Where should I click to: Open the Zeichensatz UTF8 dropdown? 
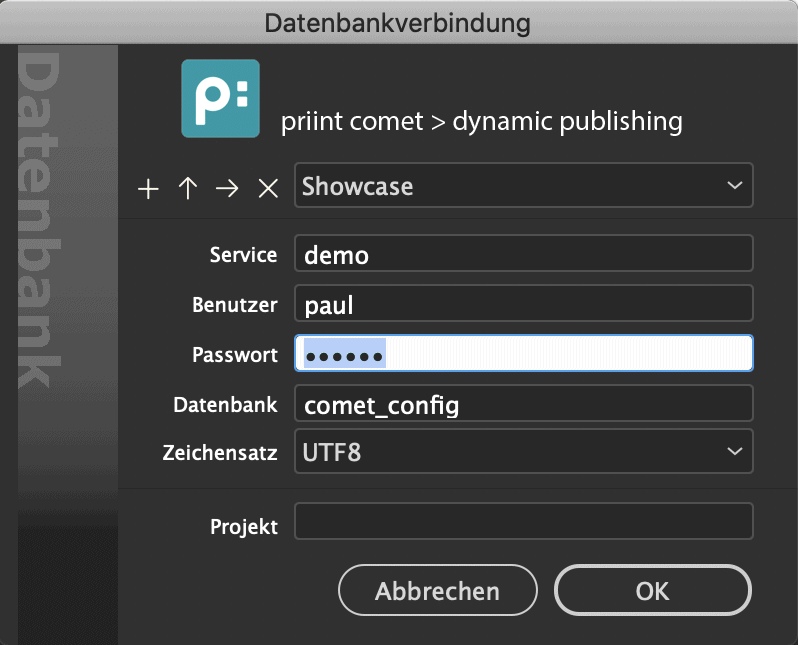coord(524,451)
